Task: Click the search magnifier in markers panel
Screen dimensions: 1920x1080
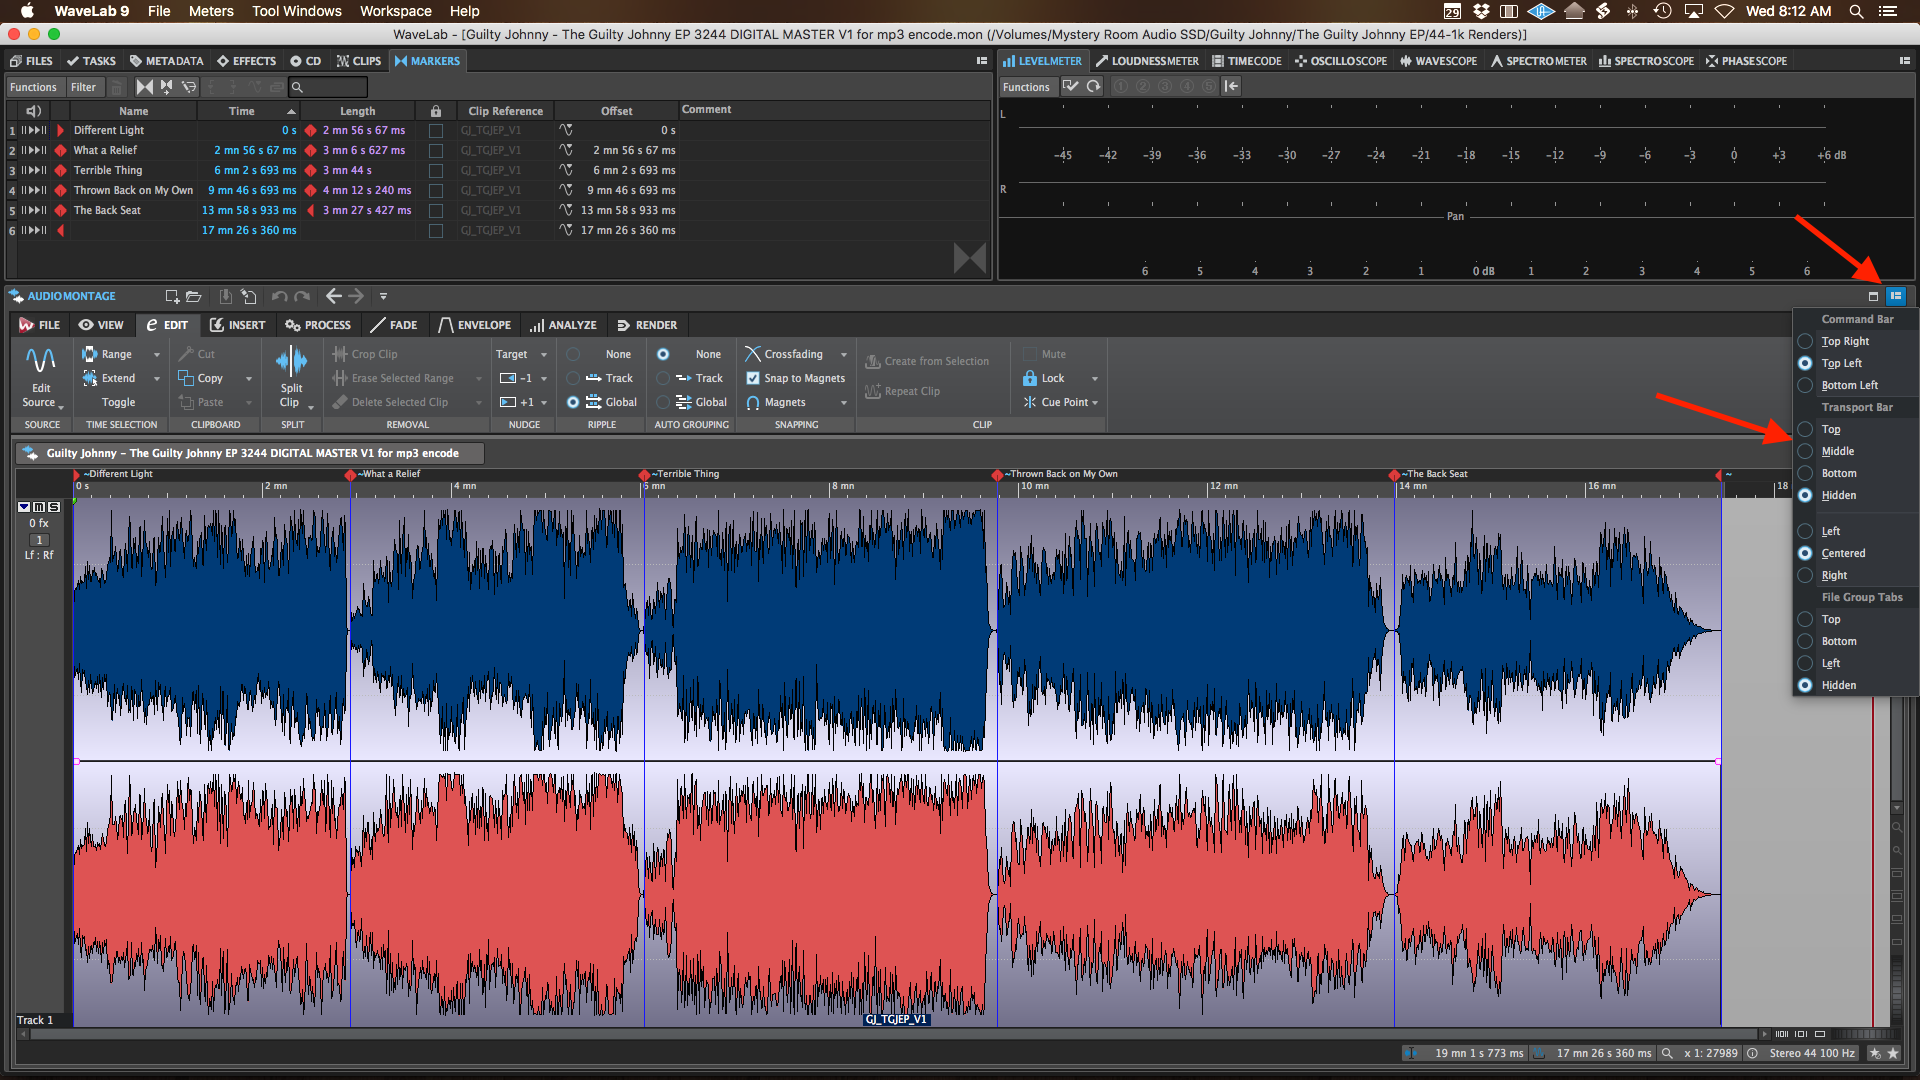Action: tap(297, 87)
